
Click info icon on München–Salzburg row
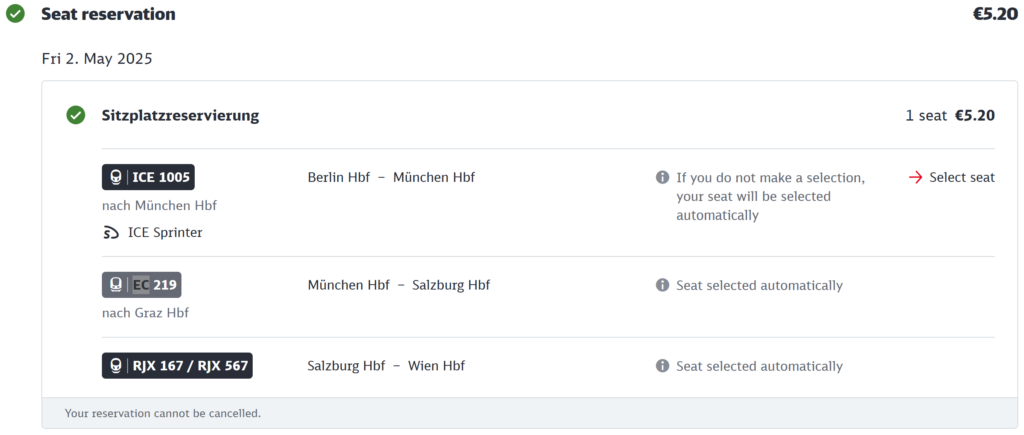click(x=662, y=285)
